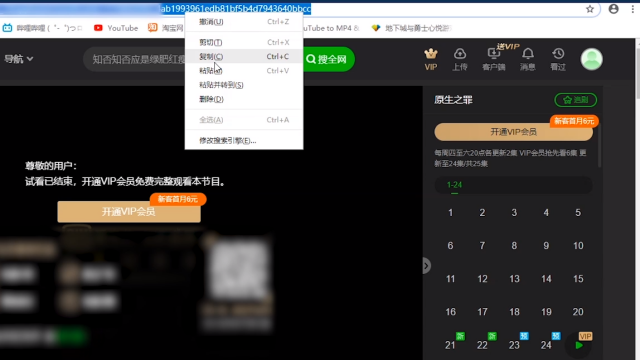Open the Chrome three-dot menu

pyautogui.click(x=633, y=9)
